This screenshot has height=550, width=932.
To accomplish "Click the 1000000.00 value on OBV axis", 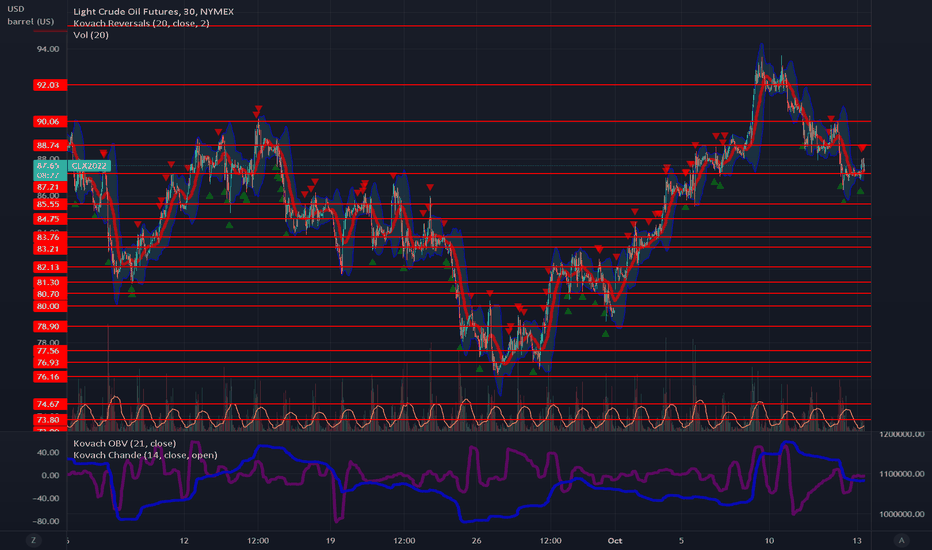I will 900,514.
